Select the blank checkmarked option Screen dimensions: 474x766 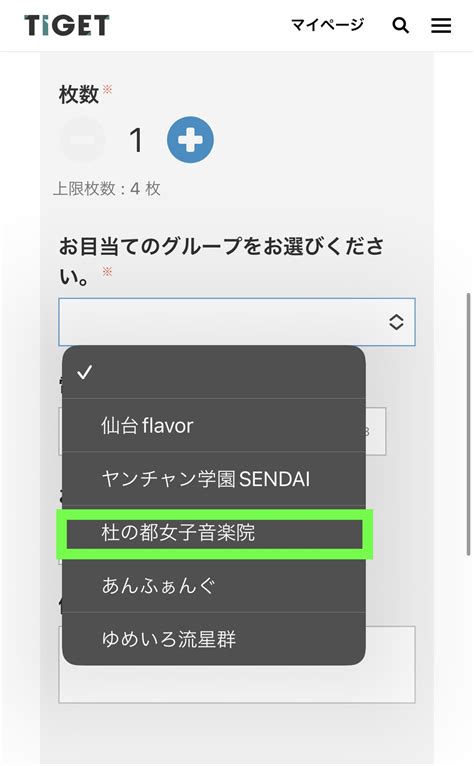click(214, 372)
